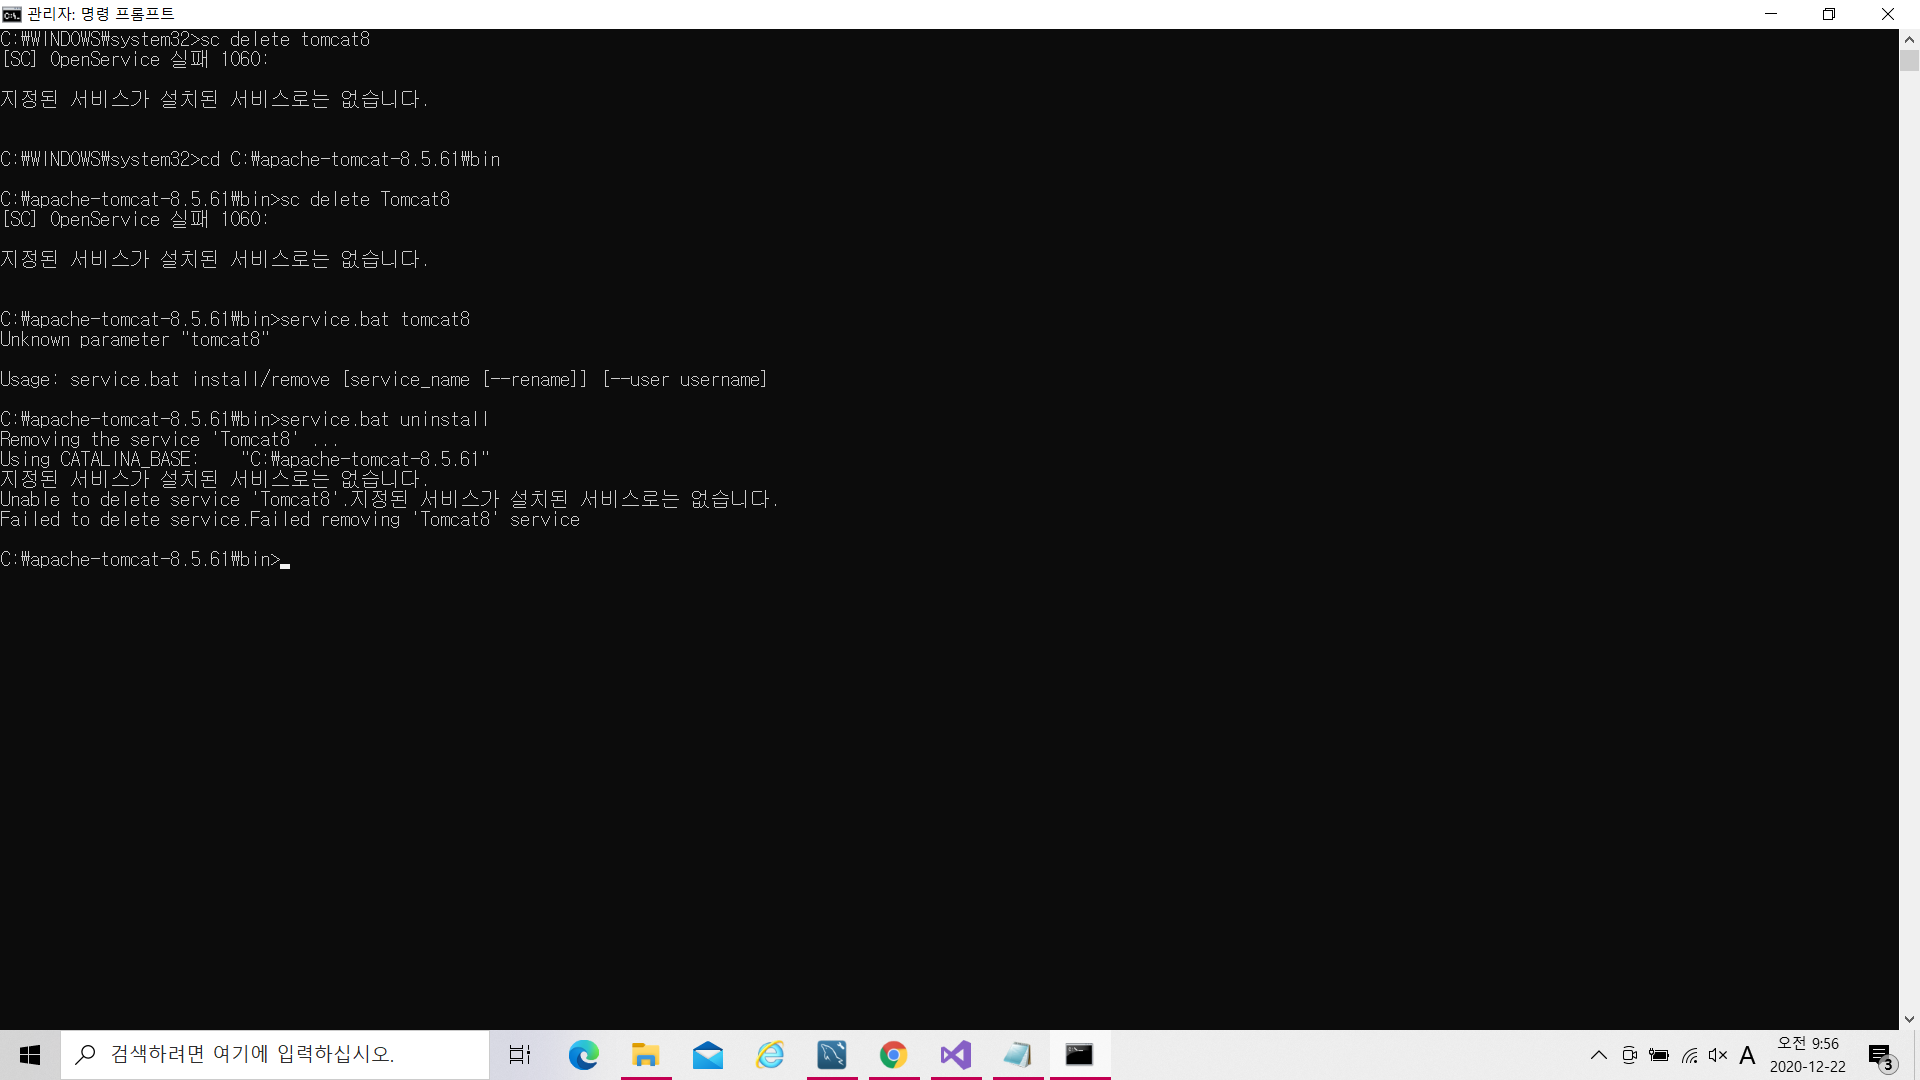Open the clock and date flyout
The width and height of the screenshot is (1920, 1080).
point(1807,1055)
